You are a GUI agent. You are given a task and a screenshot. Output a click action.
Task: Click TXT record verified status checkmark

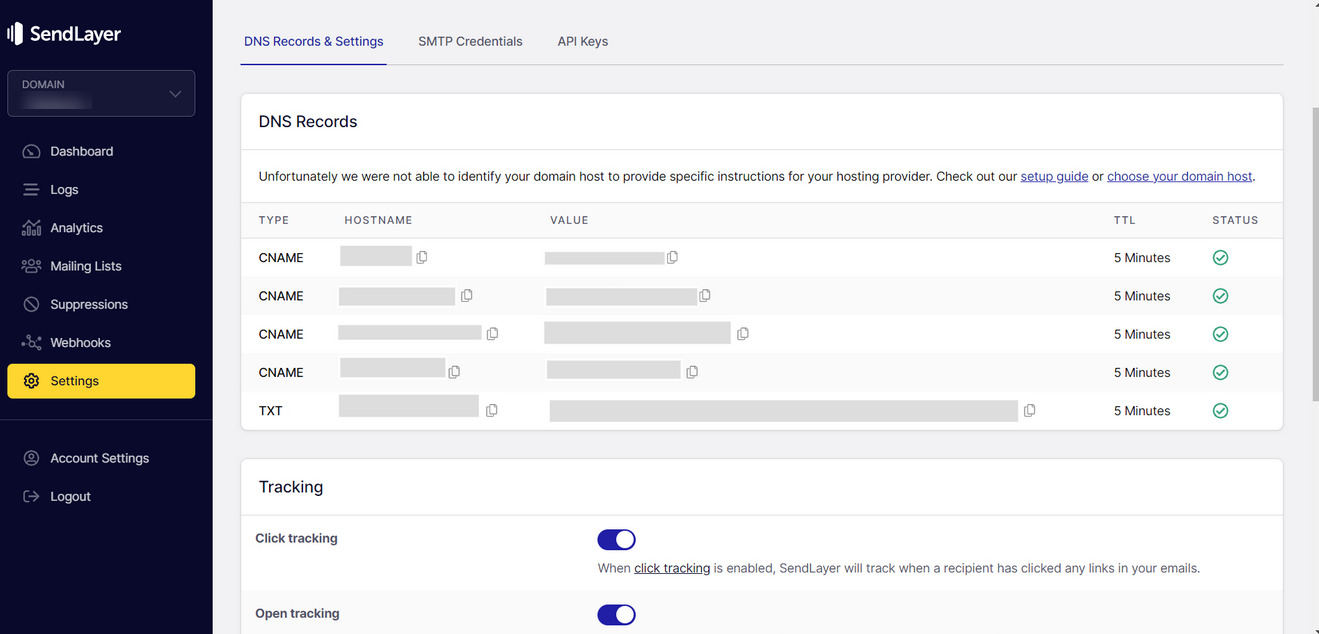[x=1220, y=411]
